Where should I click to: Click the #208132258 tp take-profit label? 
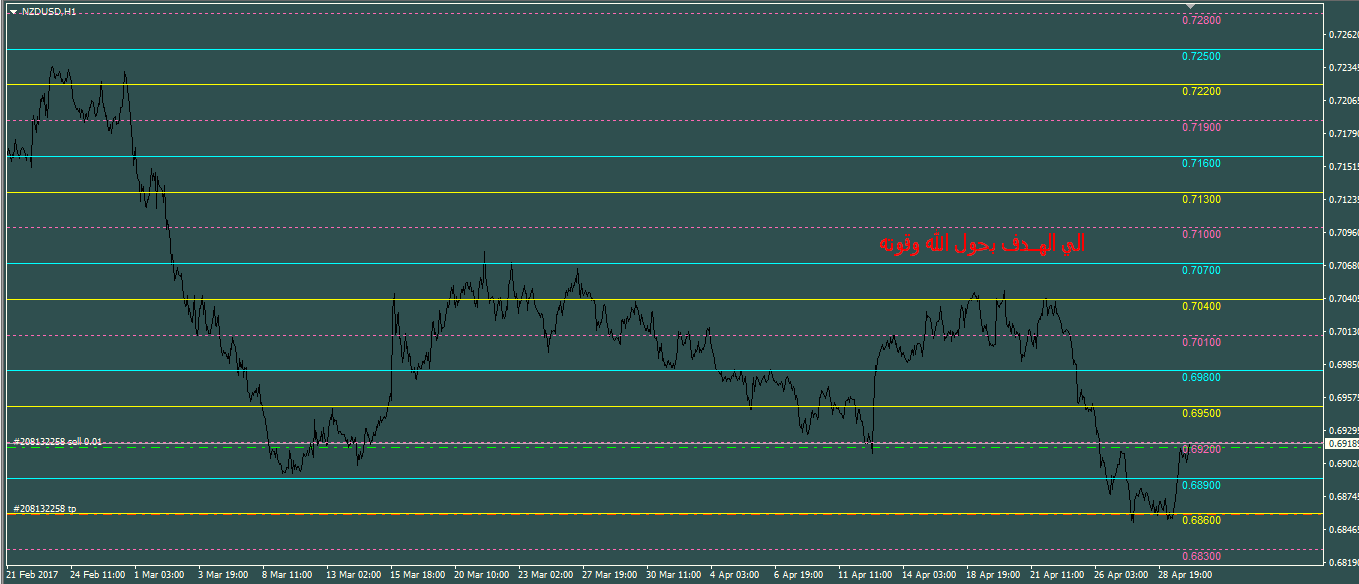click(x=44, y=509)
